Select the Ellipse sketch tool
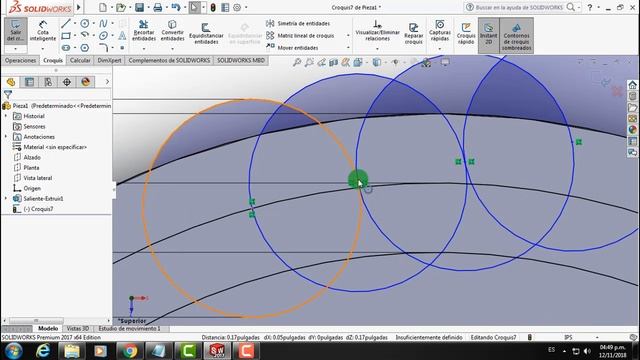Viewport: 640px width, 360px height. pos(103,36)
